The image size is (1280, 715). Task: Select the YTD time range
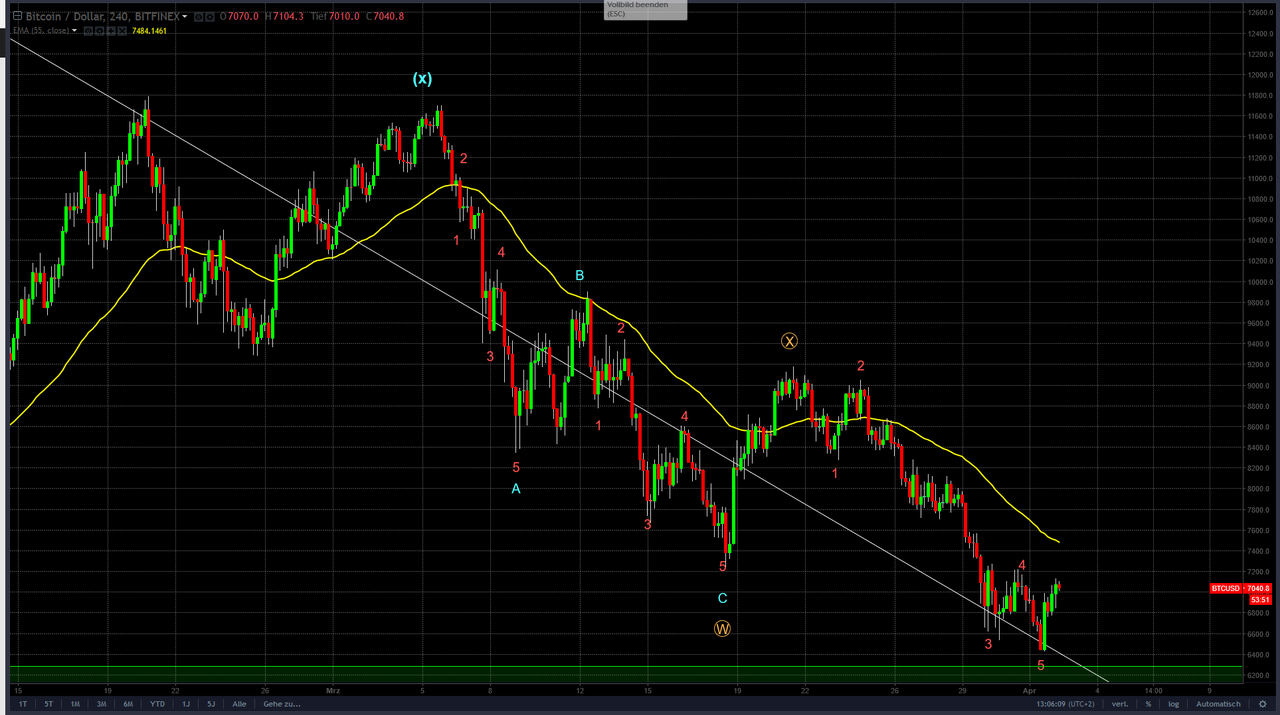(x=157, y=704)
